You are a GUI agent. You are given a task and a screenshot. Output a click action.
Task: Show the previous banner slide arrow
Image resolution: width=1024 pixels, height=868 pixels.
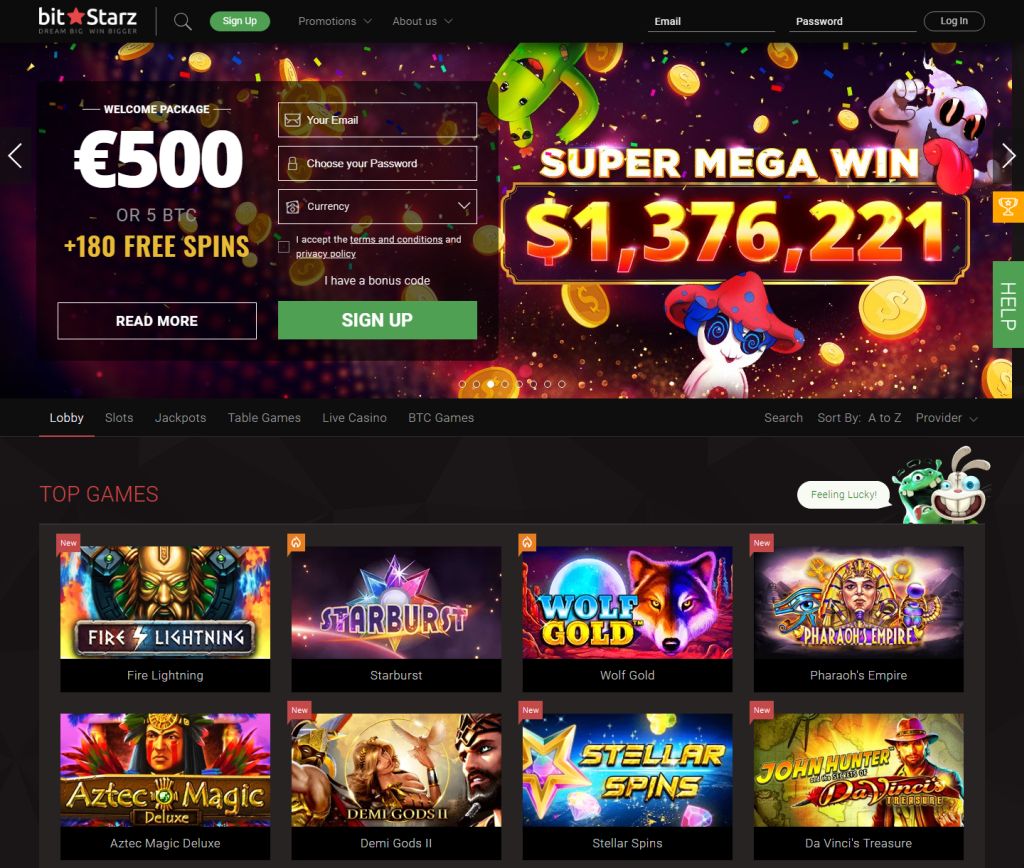pos(15,155)
